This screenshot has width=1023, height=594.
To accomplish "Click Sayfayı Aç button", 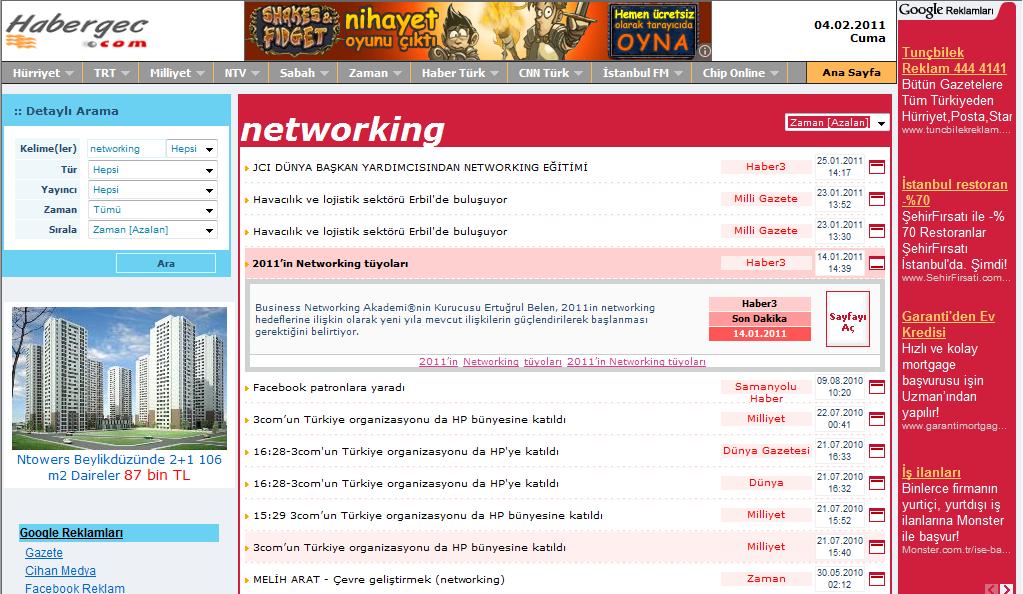I will pos(847,319).
